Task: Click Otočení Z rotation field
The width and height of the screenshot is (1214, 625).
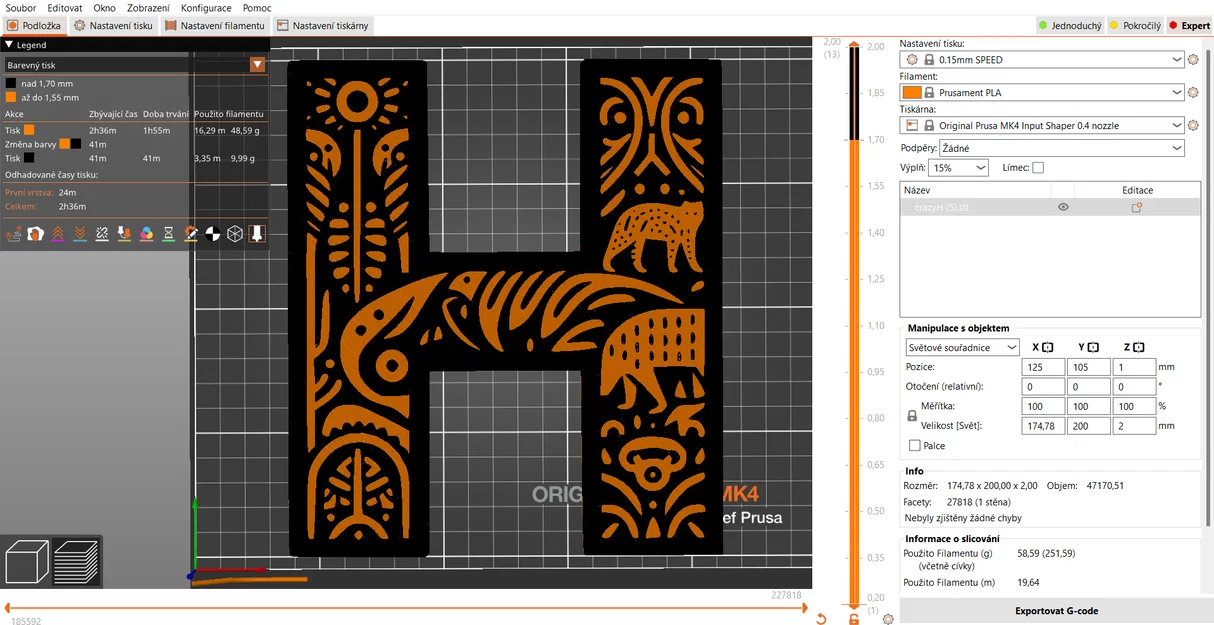Action: tap(1134, 386)
